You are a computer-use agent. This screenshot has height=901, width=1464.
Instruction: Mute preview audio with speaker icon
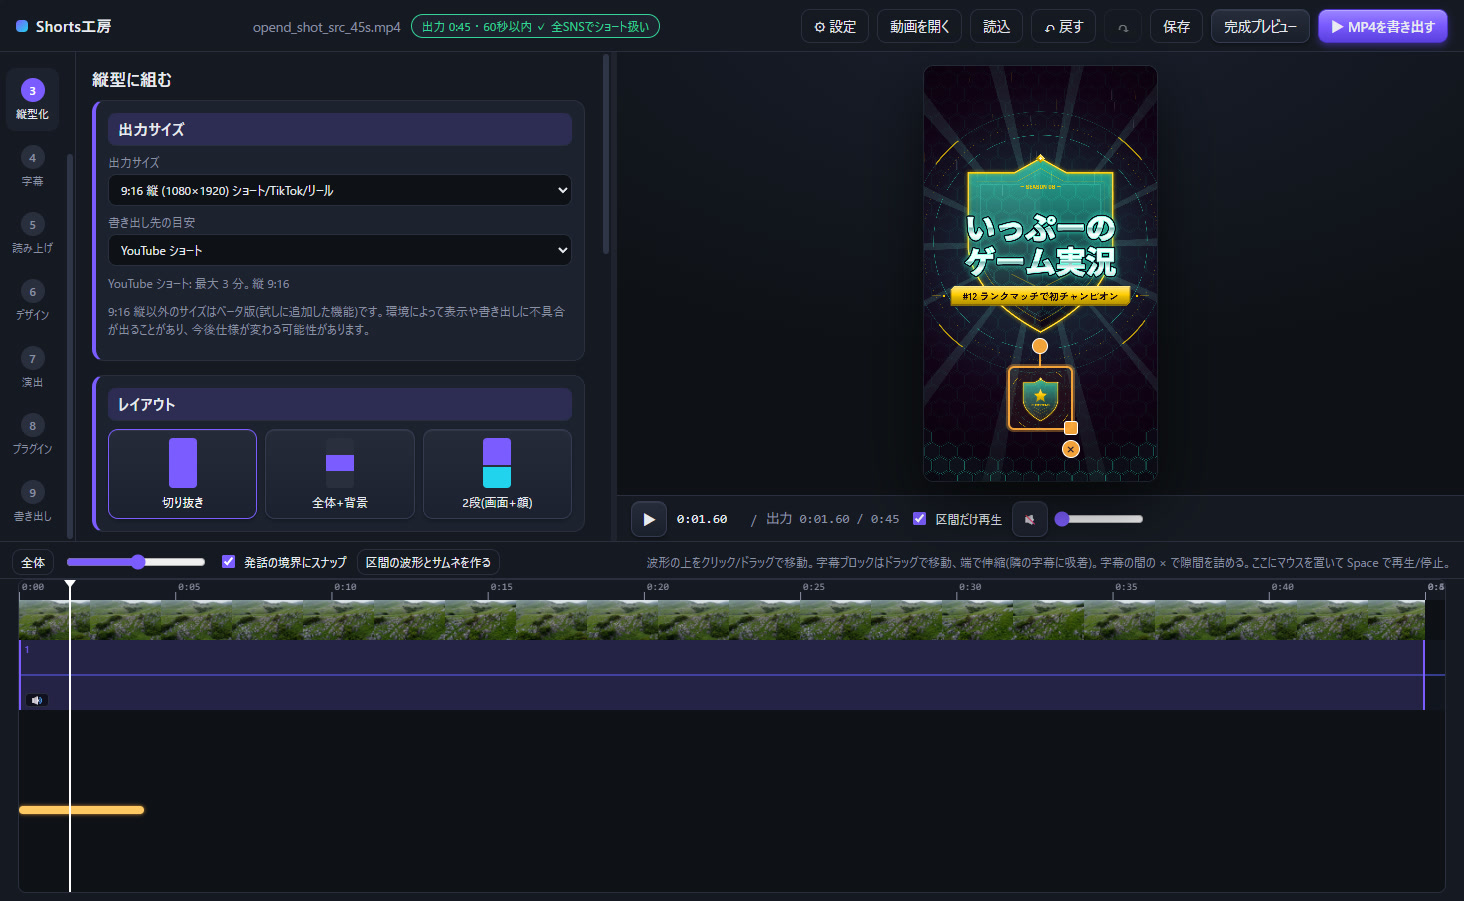click(1029, 519)
